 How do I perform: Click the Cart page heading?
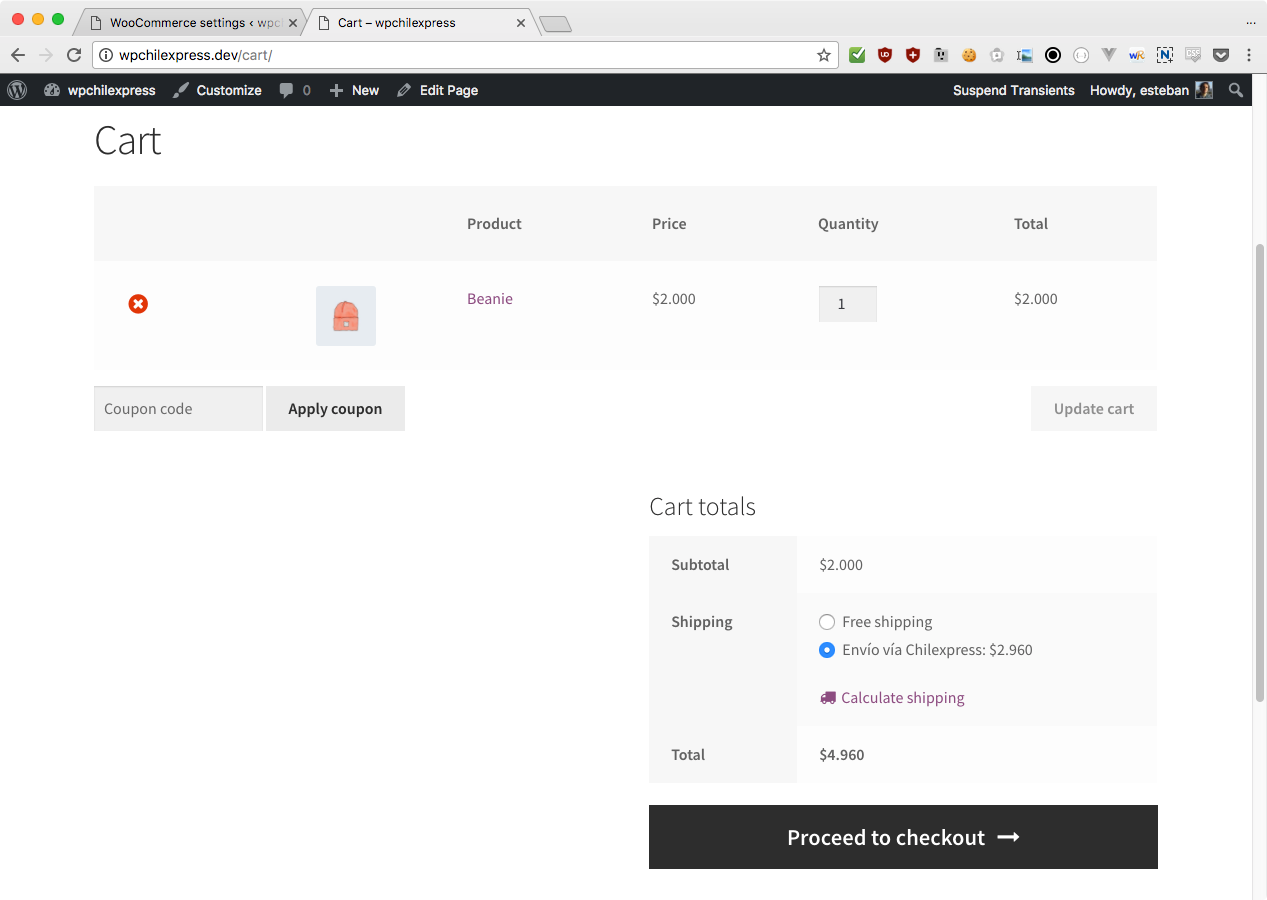128,141
